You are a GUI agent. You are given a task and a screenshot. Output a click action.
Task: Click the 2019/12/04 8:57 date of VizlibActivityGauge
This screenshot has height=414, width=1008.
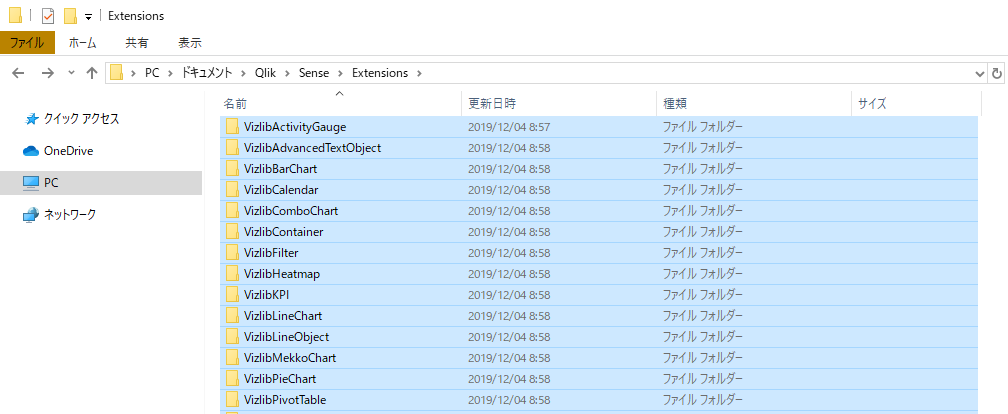point(508,127)
